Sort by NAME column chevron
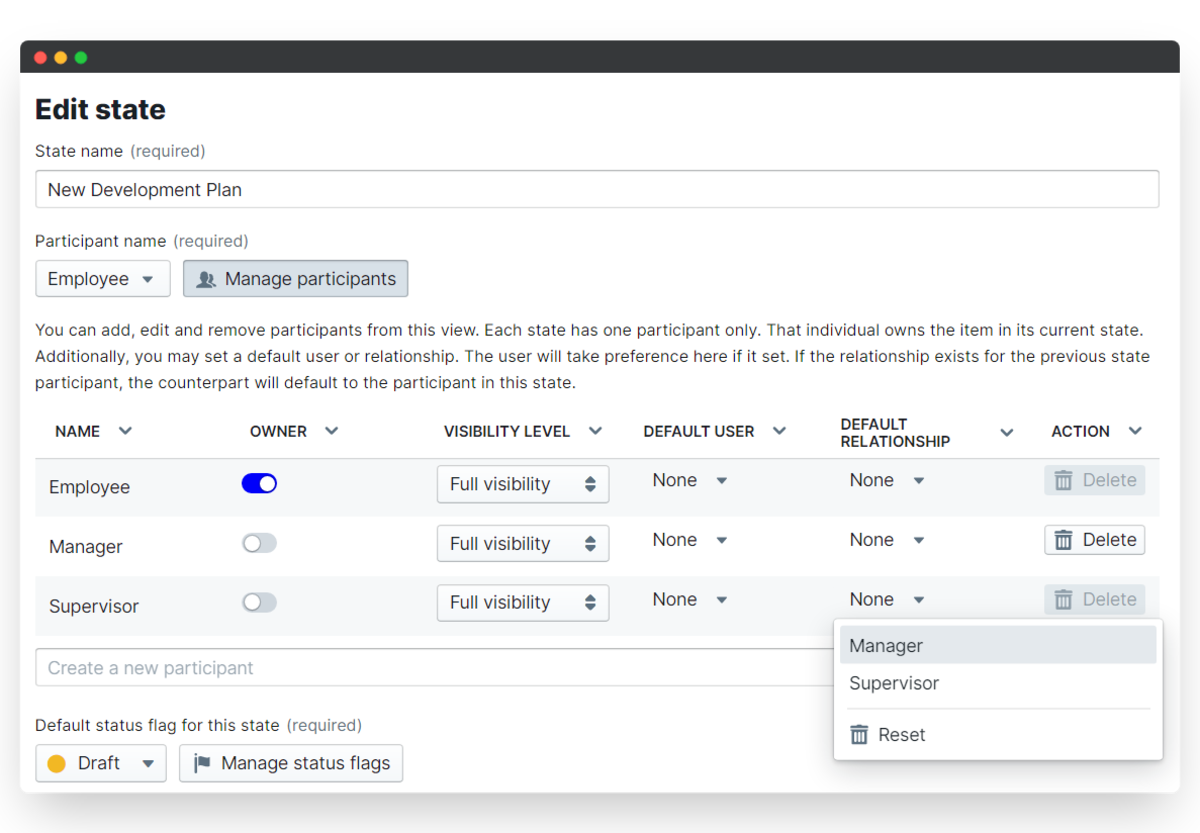Viewport: 1200px width, 833px height. click(x=125, y=431)
